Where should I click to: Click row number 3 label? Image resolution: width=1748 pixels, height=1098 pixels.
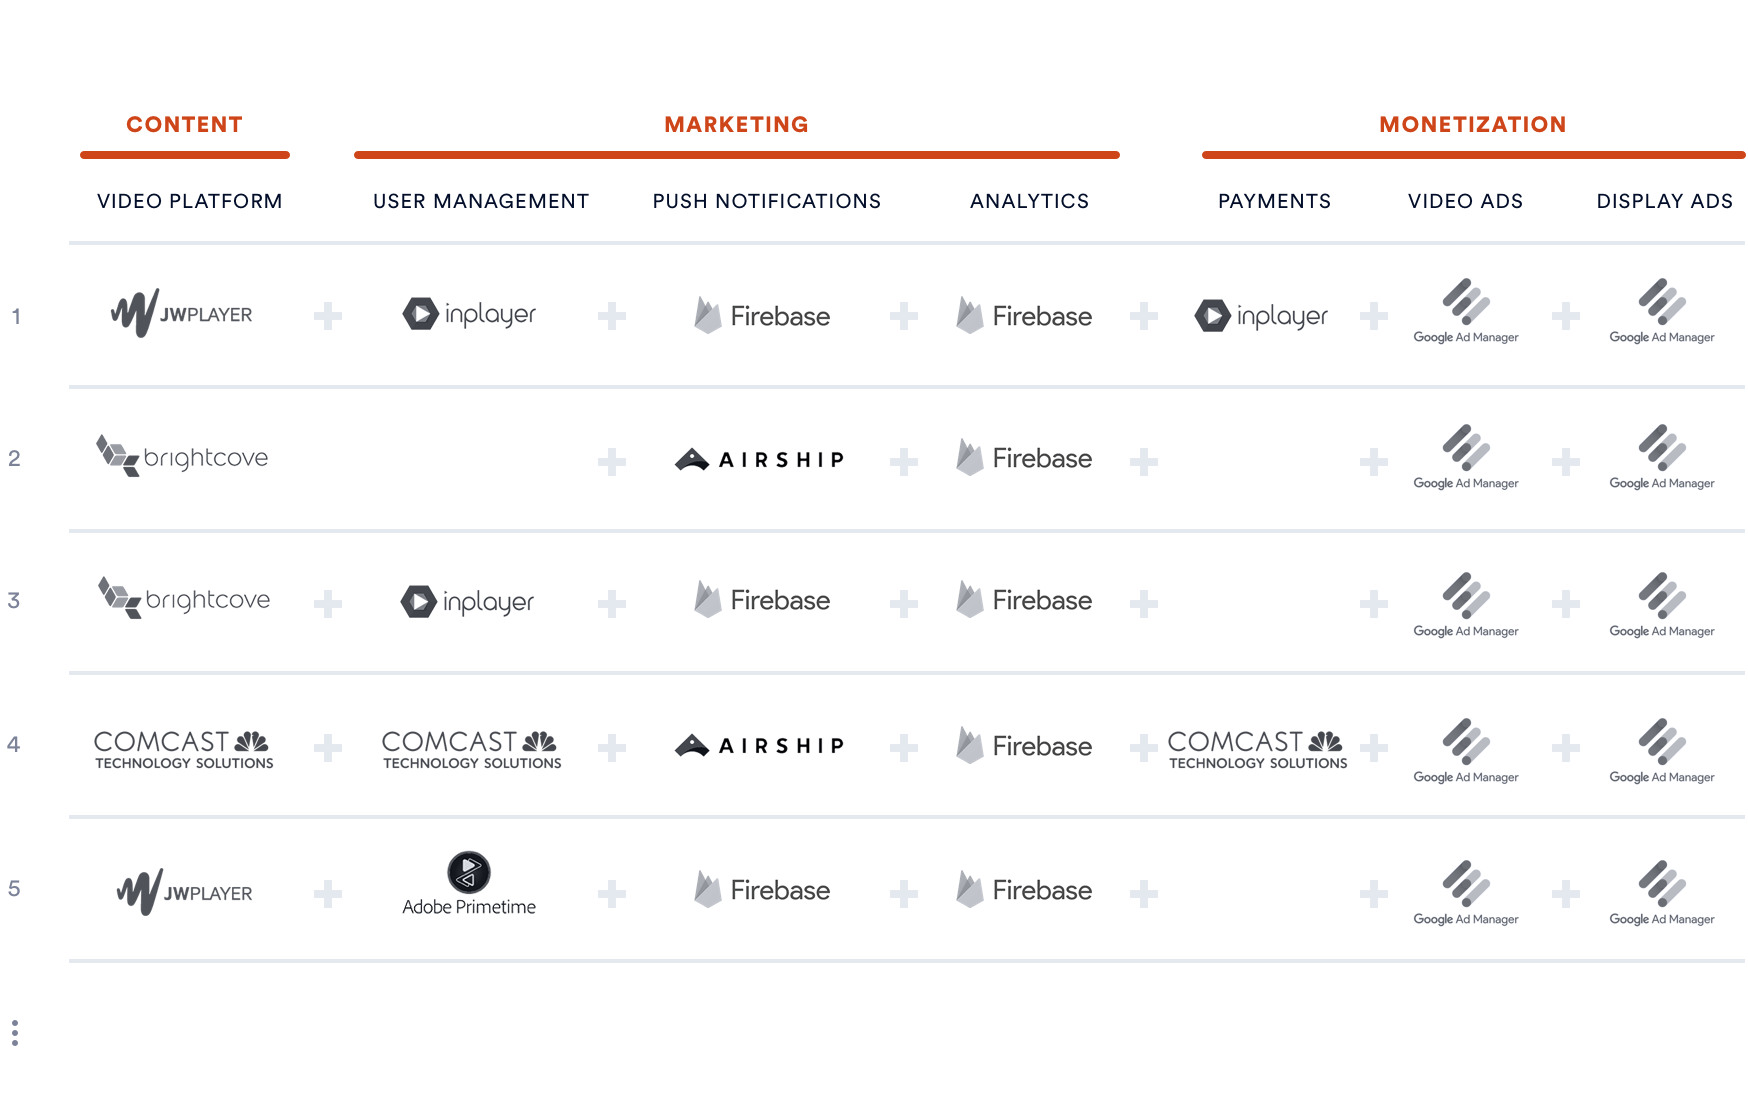[x=14, y=601]
